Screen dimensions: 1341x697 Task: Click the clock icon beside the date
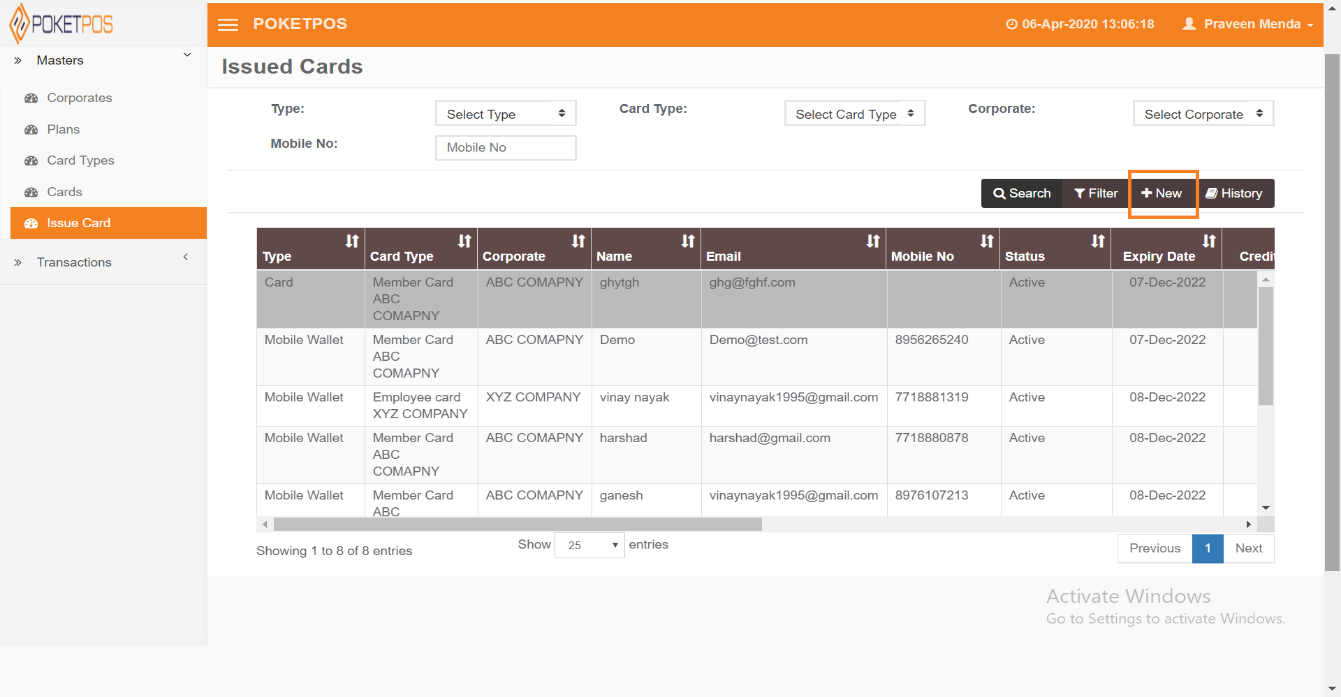point(1011,24)
